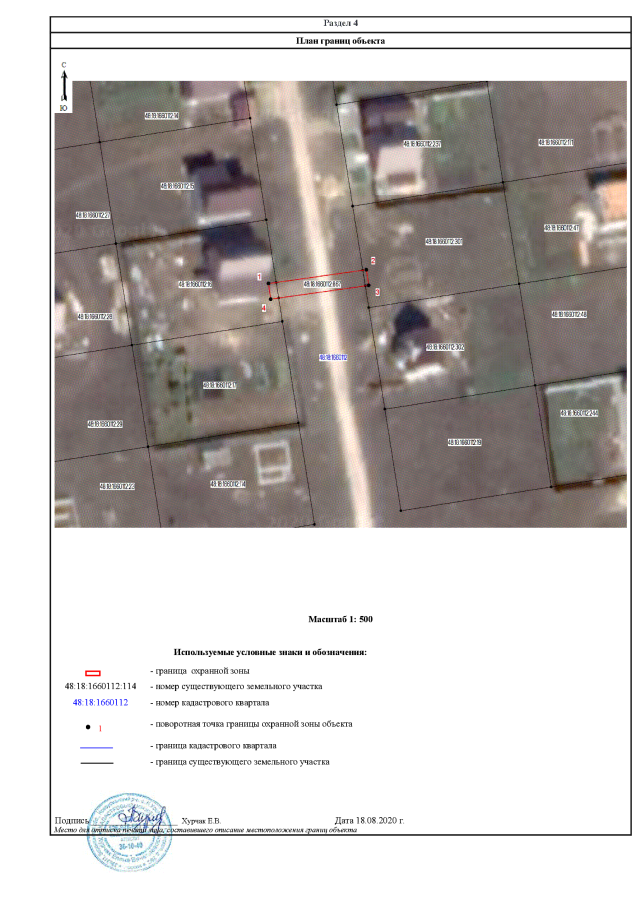Click the 48:18:1660112:114 legend parcel number
The width and height of the screenshot is (640, 905).
(x=100, y=687)
